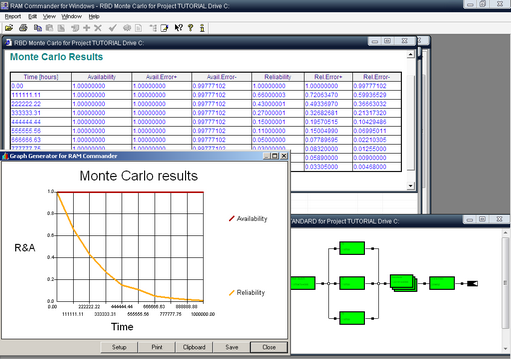Open the Help menu

[x=94, y=16]
